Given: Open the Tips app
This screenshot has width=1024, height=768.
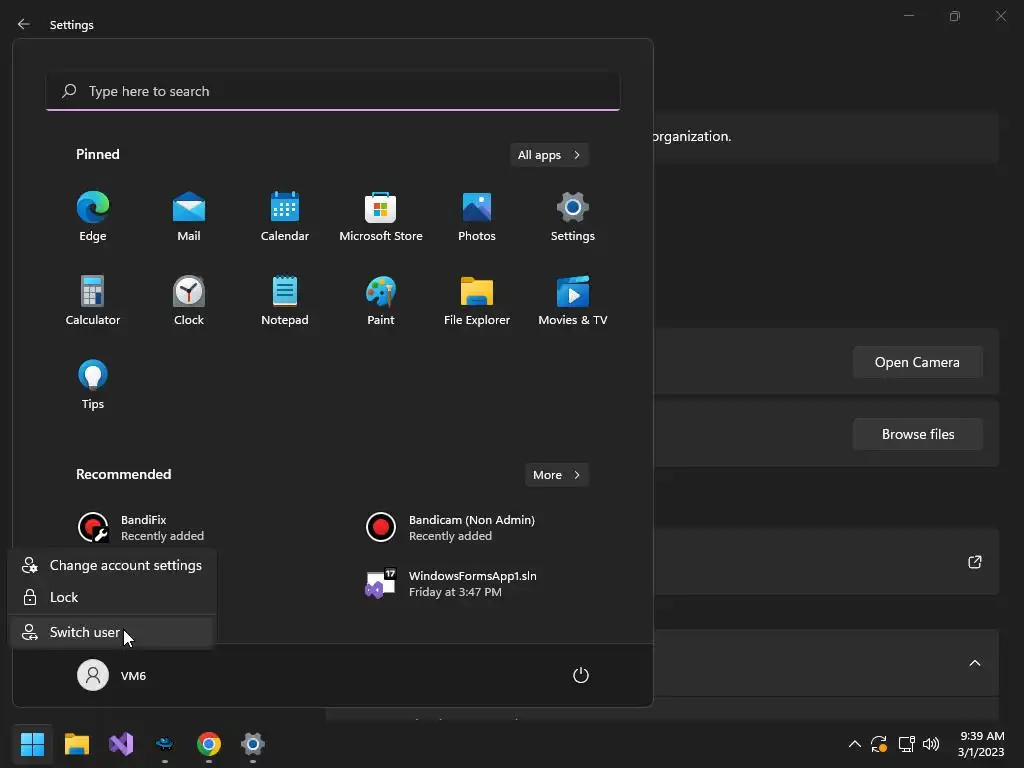Looking at the screenshot, I should [x=93, y=385].
